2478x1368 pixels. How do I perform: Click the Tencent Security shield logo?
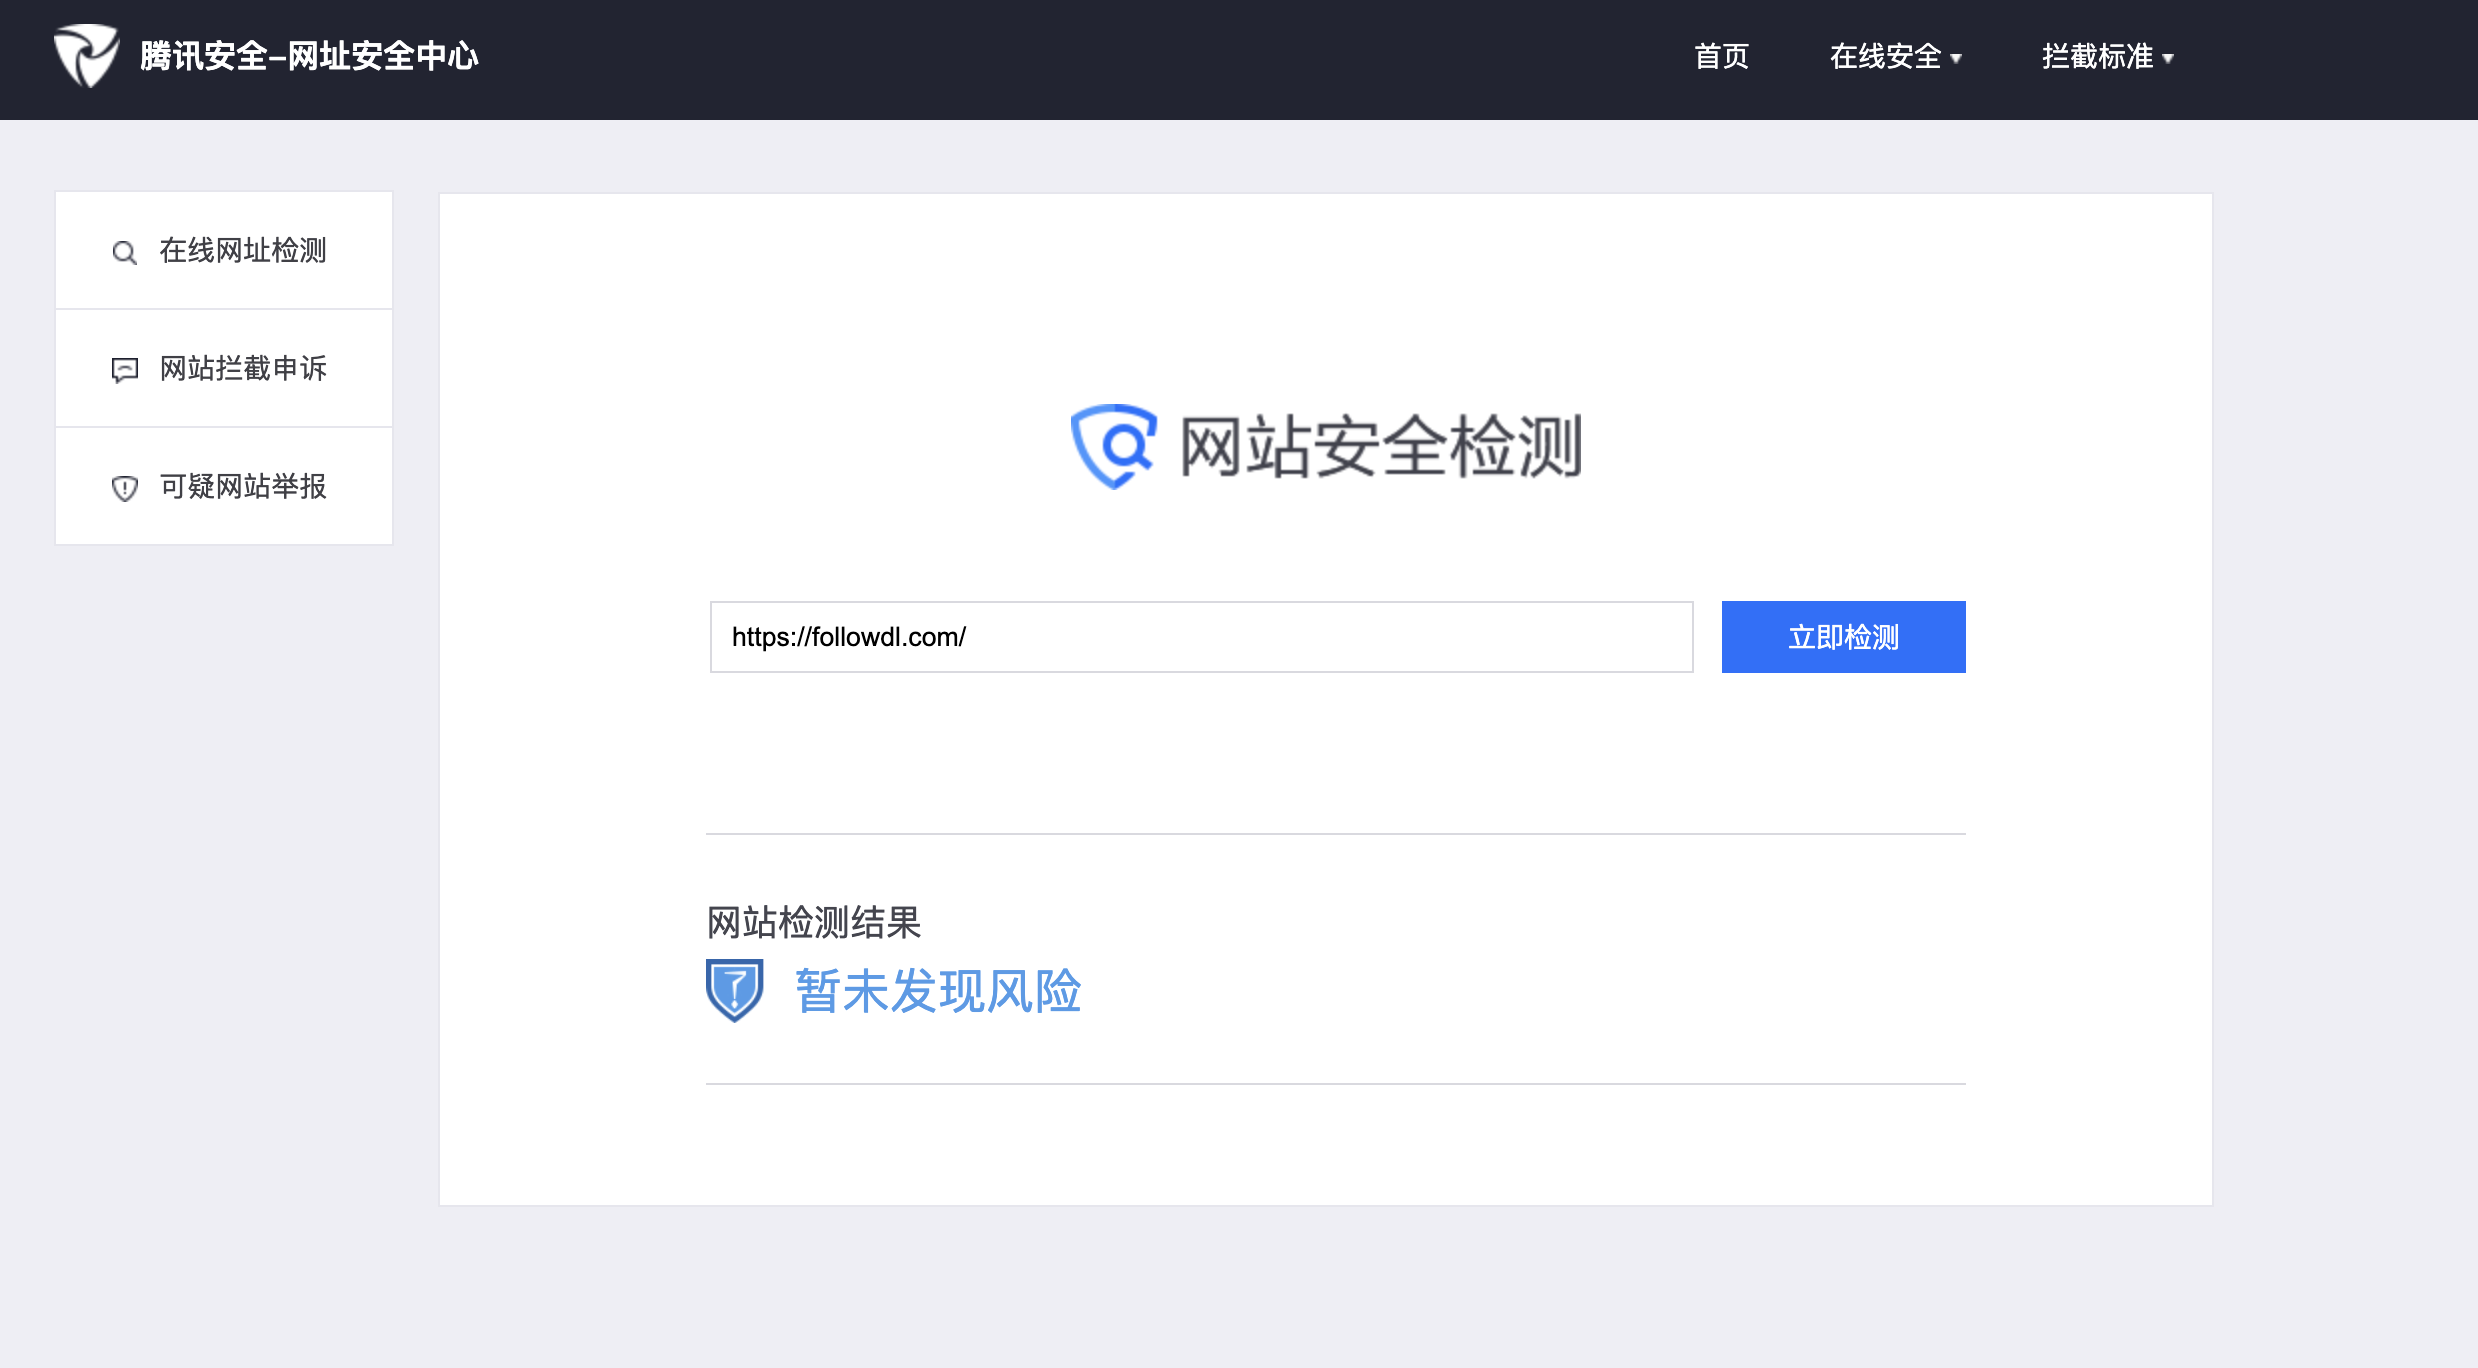pyautogui.click(x=86, y=56)
